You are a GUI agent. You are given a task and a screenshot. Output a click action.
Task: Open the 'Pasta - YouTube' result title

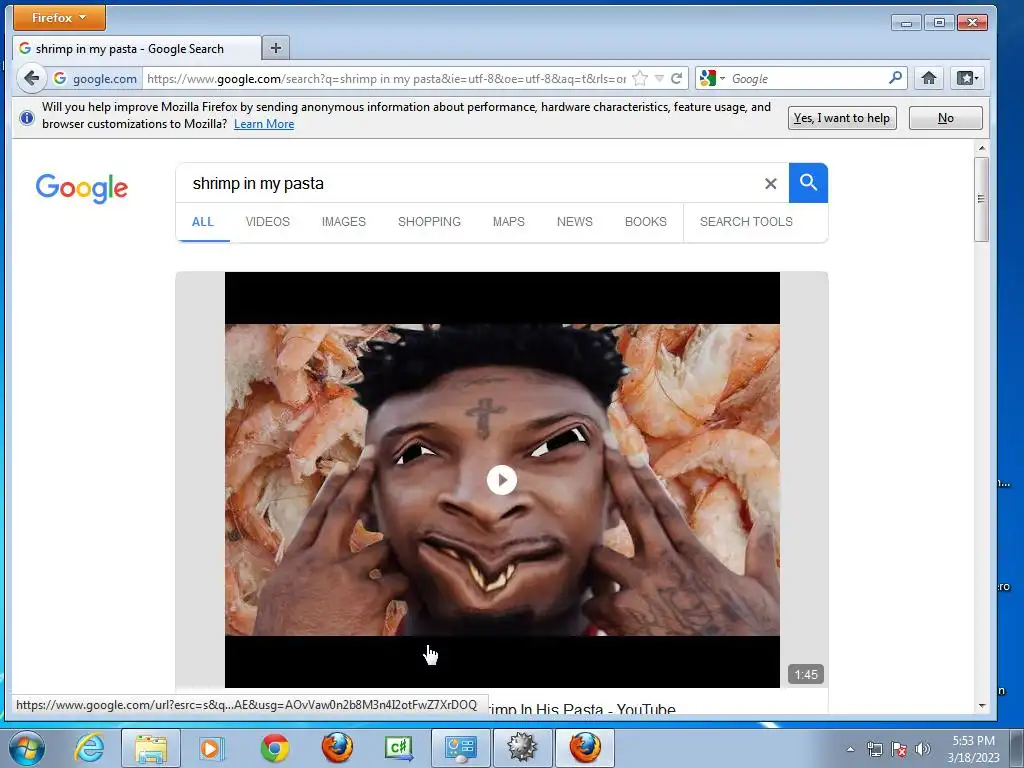pyautogui.click(x=581, y=709)
